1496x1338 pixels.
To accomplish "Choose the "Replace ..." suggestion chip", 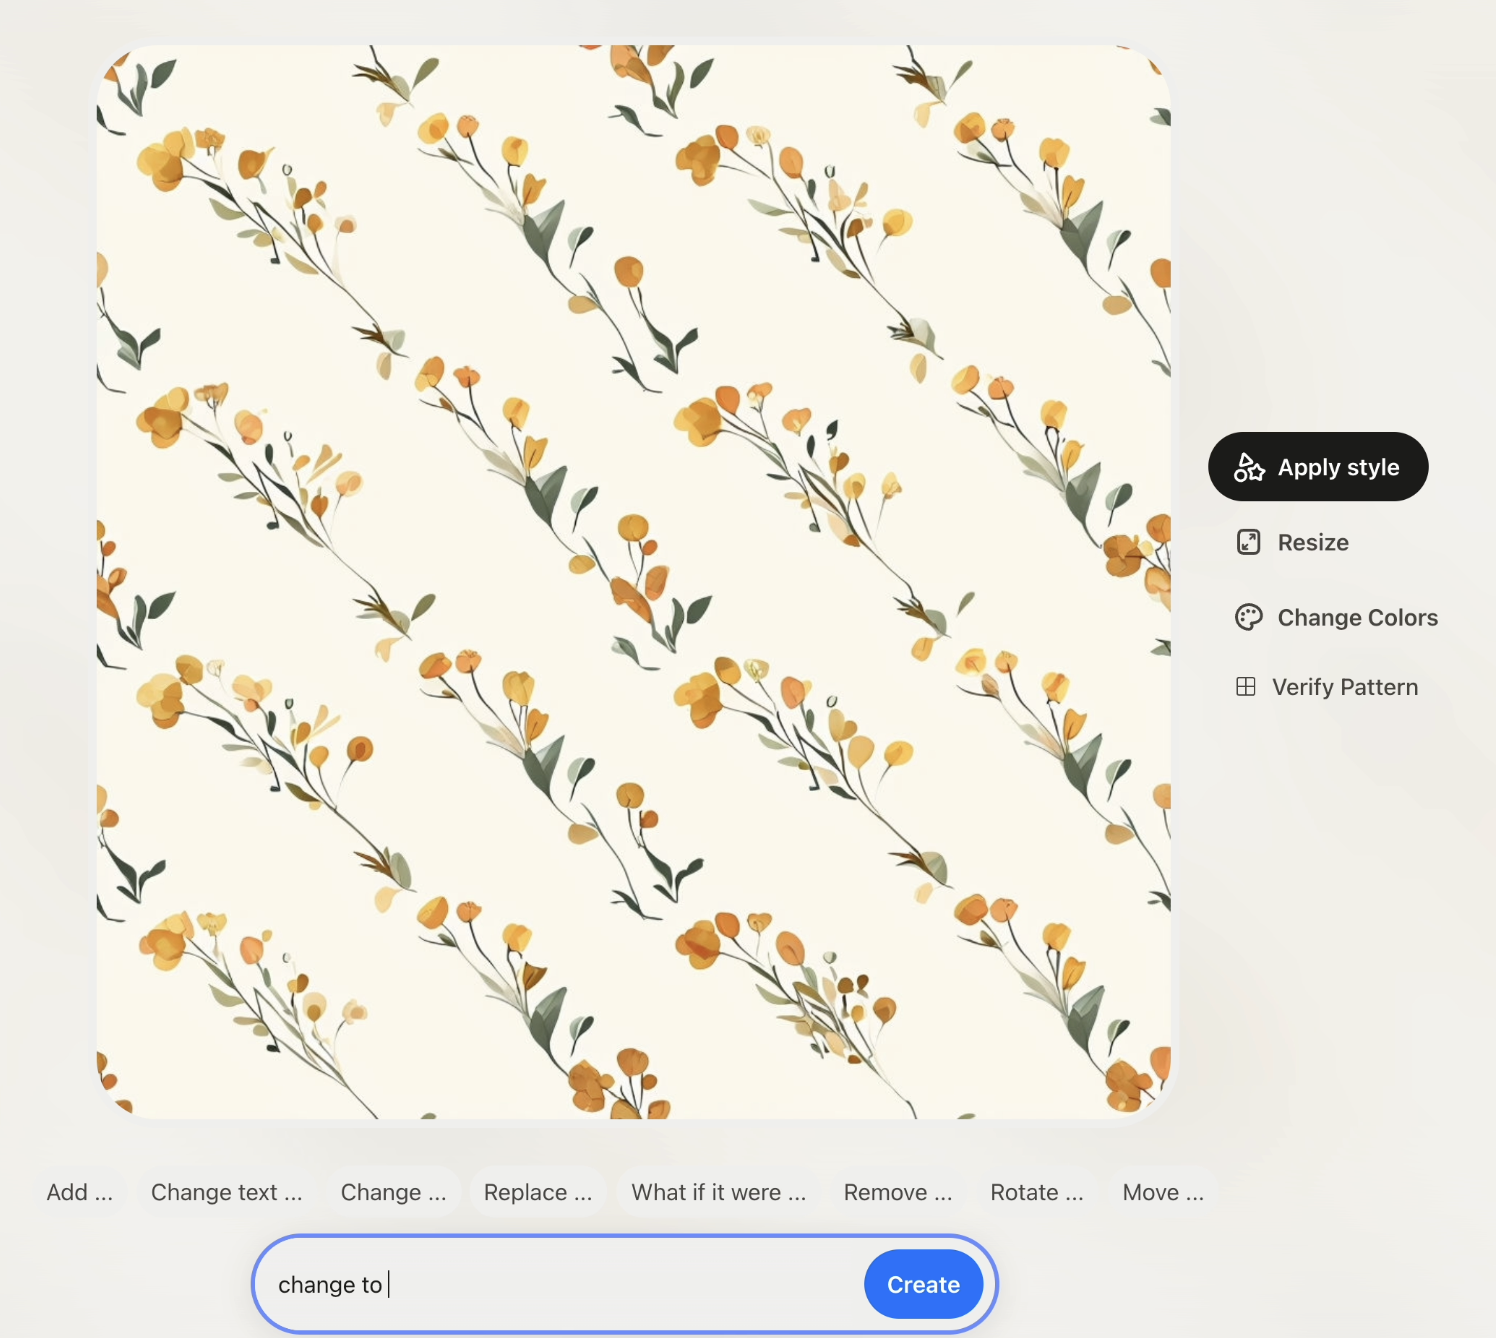I will pos(538,1192).
